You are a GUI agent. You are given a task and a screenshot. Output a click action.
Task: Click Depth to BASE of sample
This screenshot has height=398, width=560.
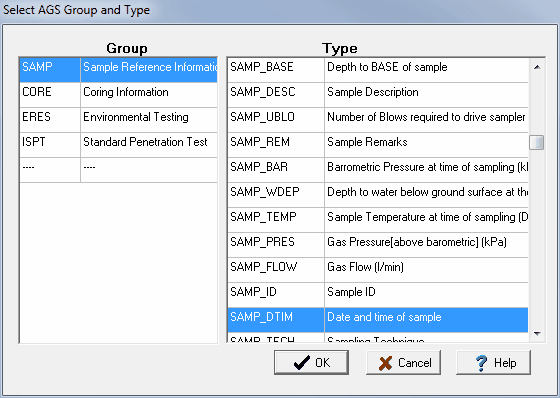coord(426,70)
